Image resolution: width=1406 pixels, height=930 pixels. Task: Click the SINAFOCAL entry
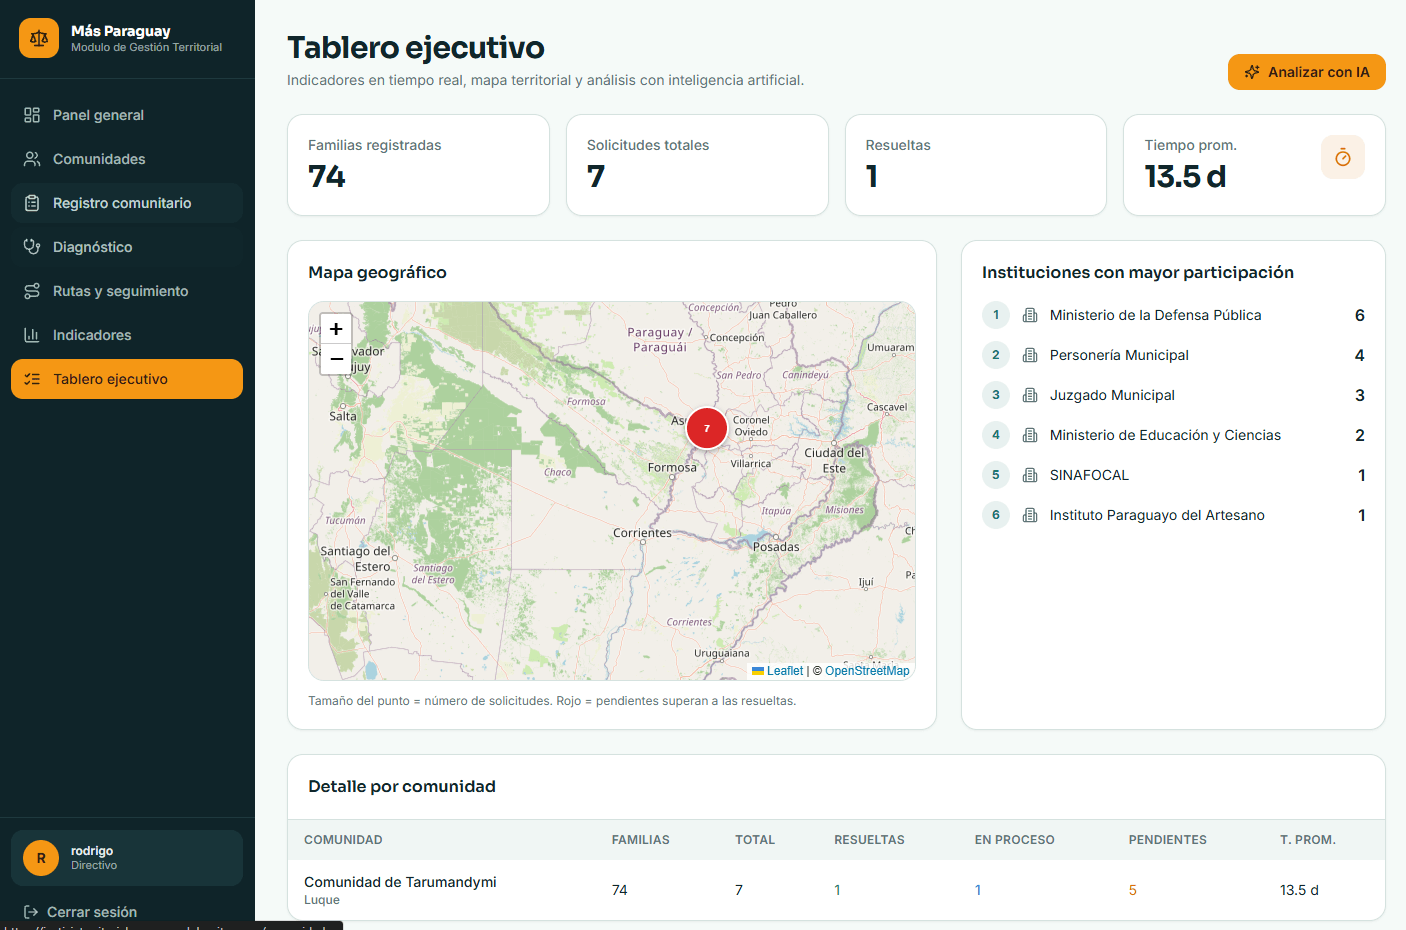tap(1173, 475)
